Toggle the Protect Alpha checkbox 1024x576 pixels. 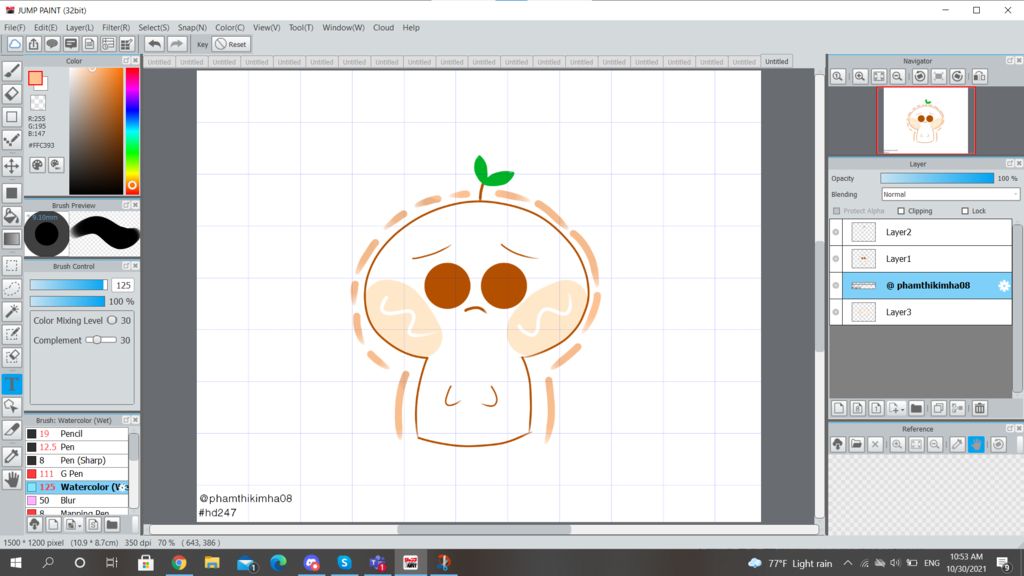point(837,211)
